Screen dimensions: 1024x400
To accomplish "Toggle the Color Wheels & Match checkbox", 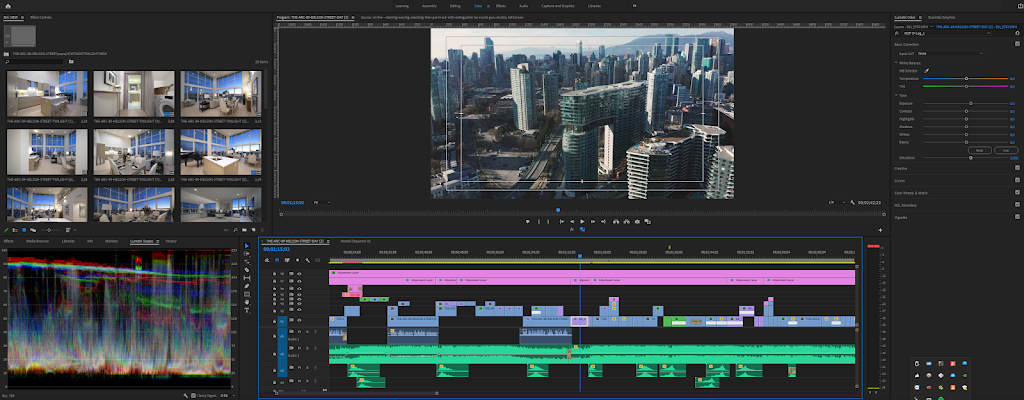I will 1017,192.
